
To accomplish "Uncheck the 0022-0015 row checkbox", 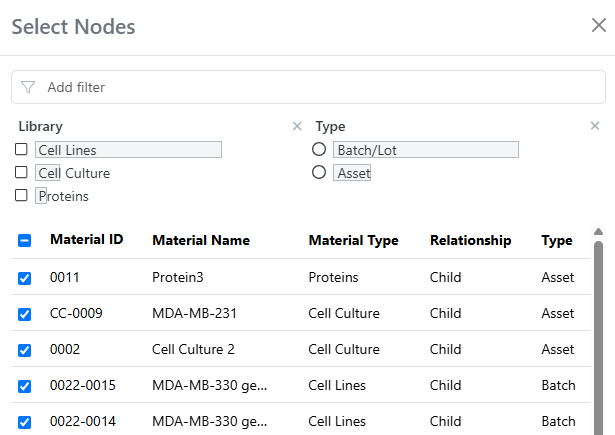I will click(x=24, y=386).
